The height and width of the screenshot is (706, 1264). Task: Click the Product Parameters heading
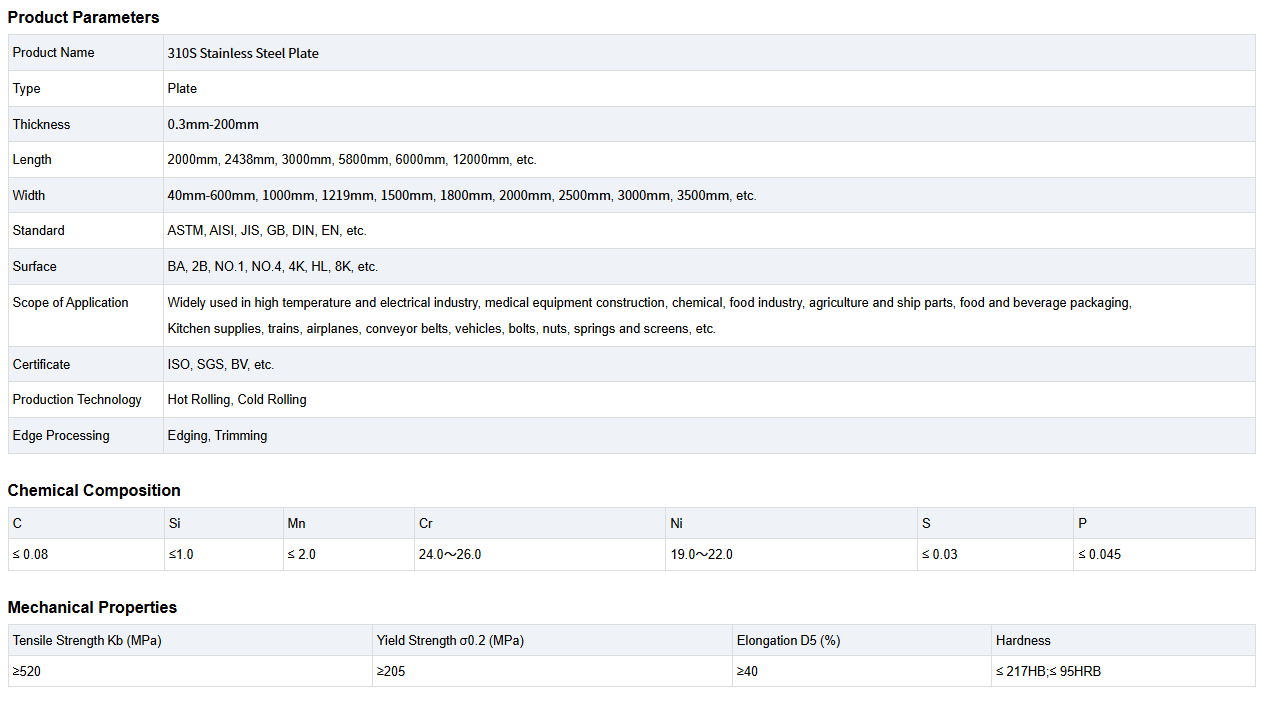click(x=83, y=17)
